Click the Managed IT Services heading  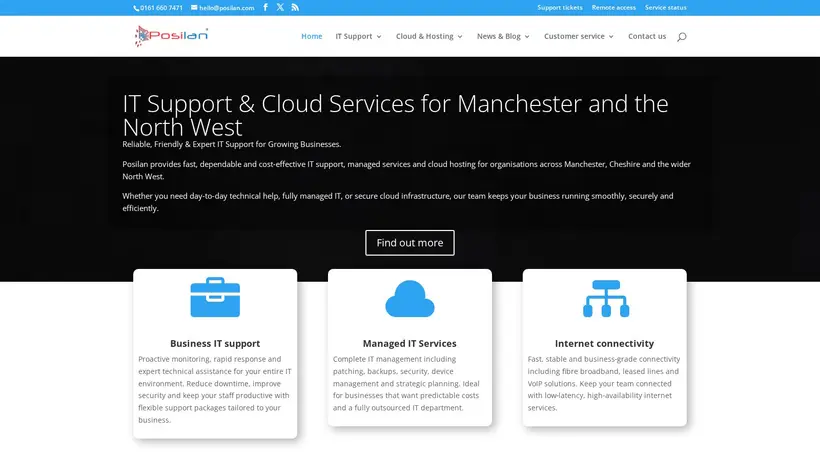coord(410,343)
